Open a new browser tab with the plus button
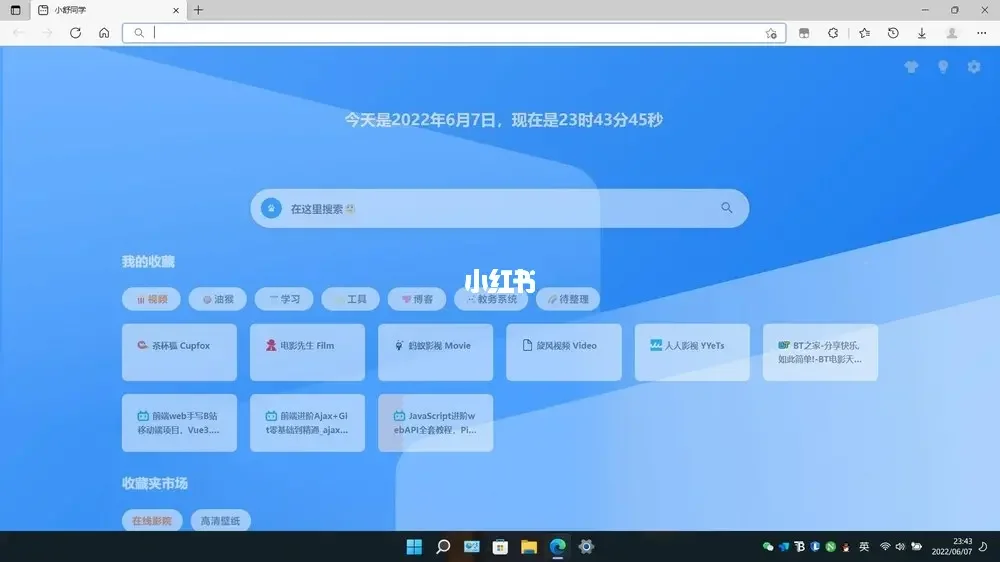Screen dimensions: 1000x562 point(198,10)
